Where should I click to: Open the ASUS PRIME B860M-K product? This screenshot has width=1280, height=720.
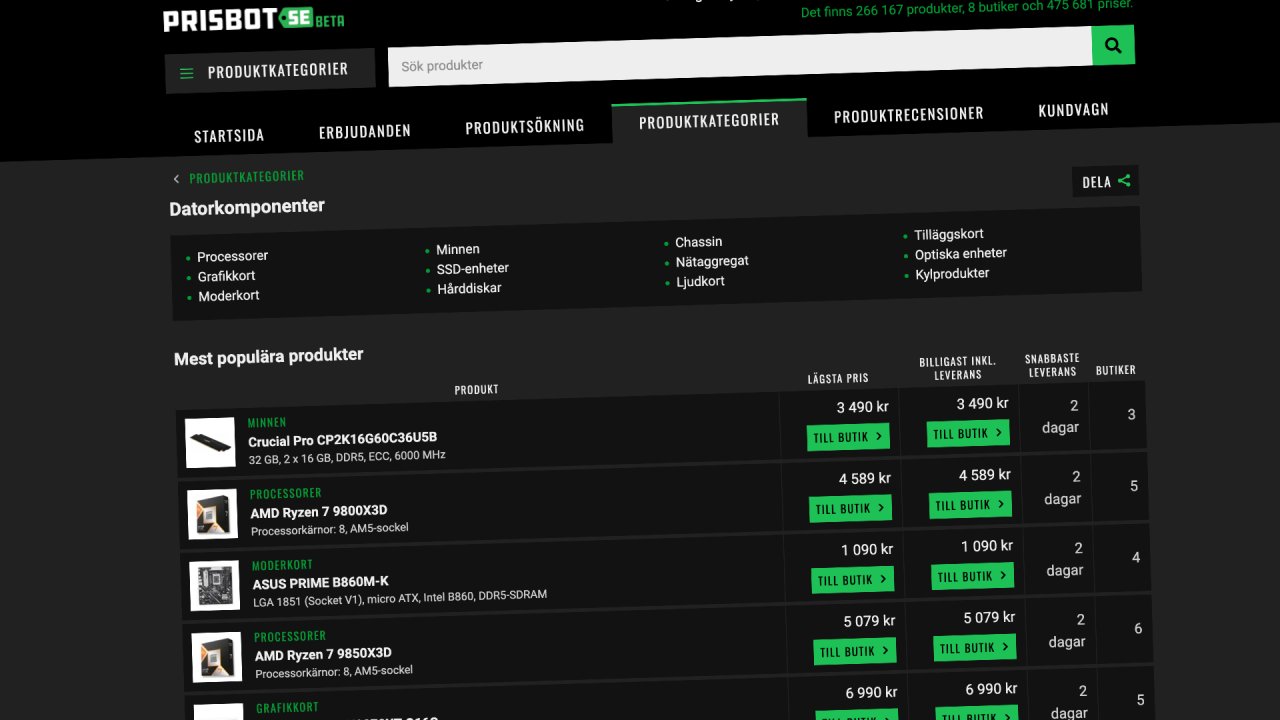click(x=321, y=583)
